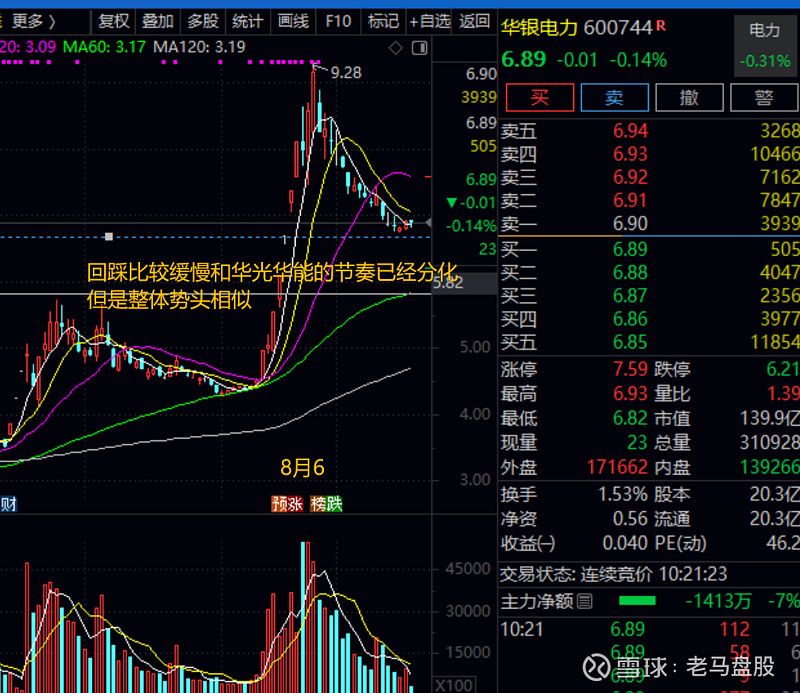Click the red 买 buy button

click(x=540, y=97)
